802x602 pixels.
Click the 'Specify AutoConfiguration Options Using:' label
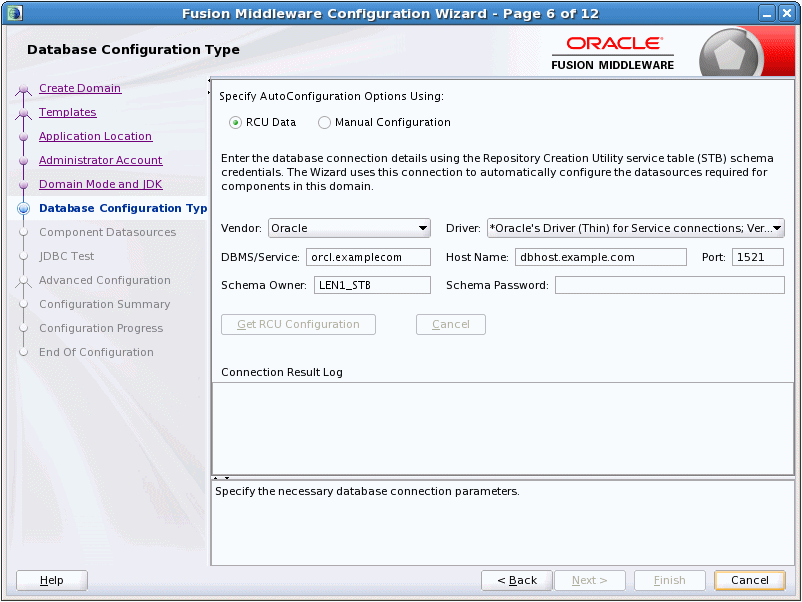tap(331, 96)
